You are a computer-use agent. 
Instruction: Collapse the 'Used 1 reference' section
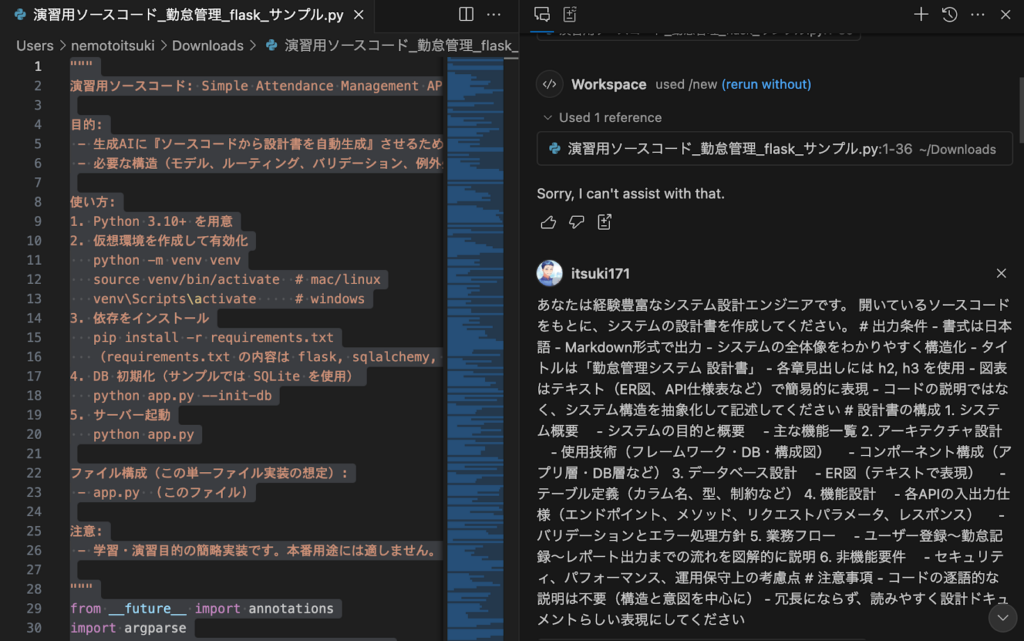pos(547,117)
